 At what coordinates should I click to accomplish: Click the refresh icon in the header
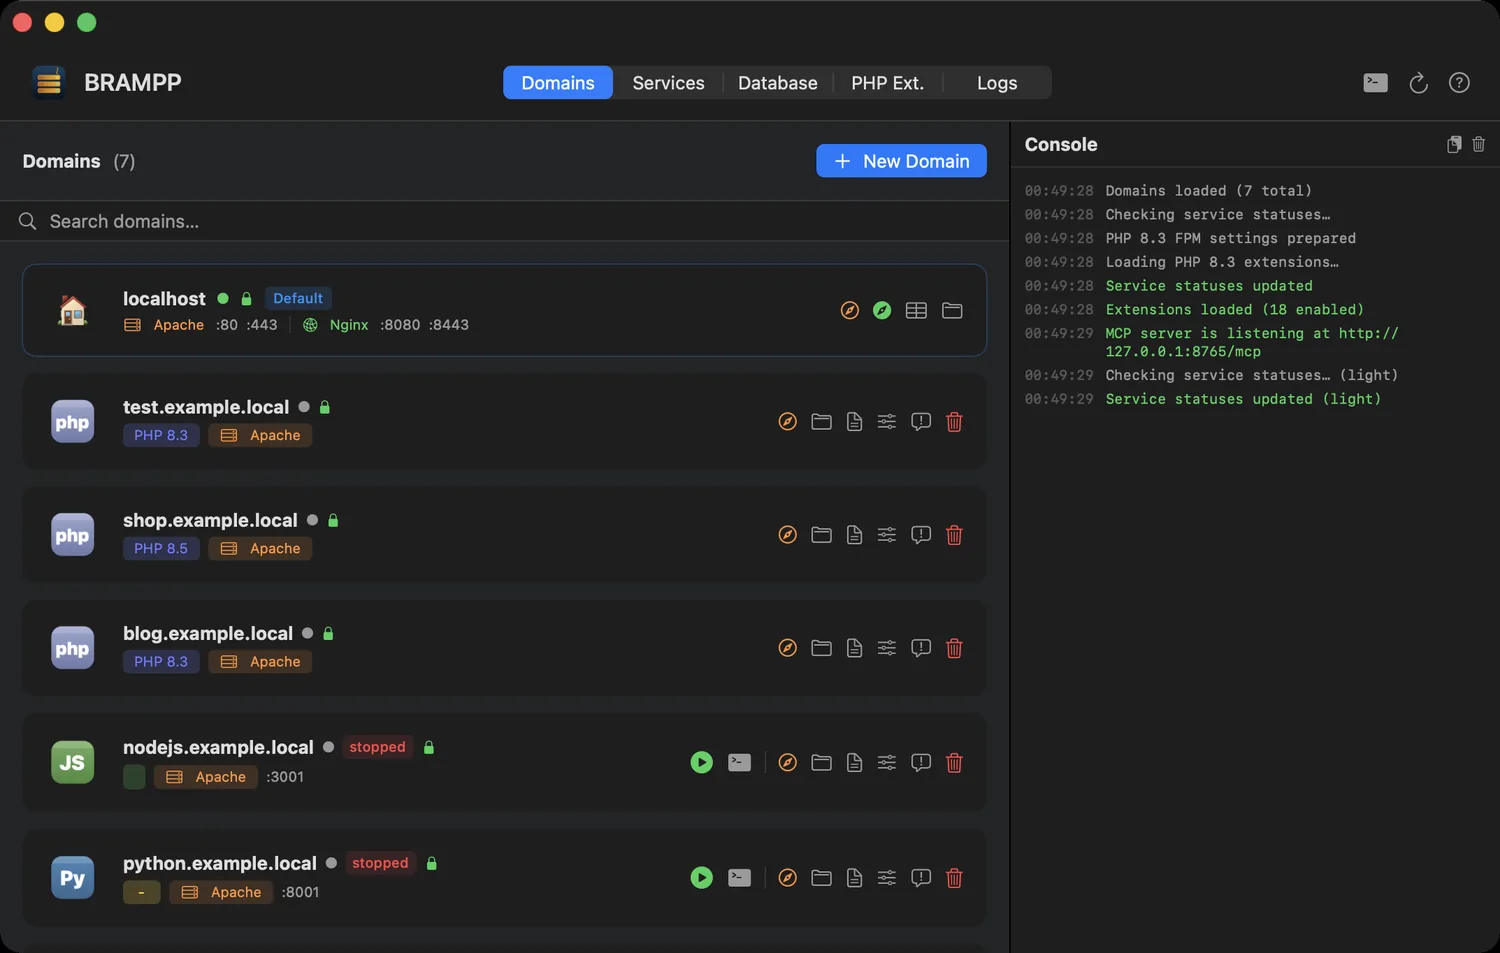[1418, 83]
